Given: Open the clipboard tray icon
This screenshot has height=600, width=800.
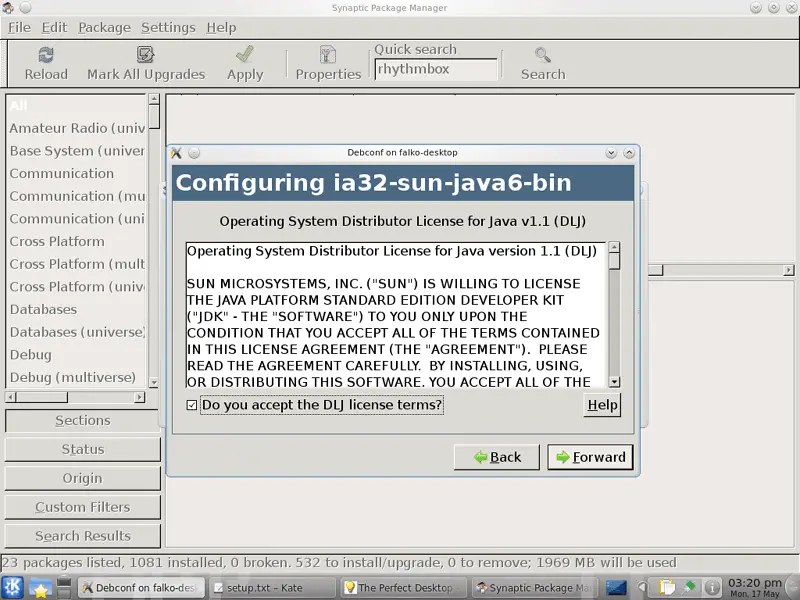Looking at the screenshot, I should point(666,588).
